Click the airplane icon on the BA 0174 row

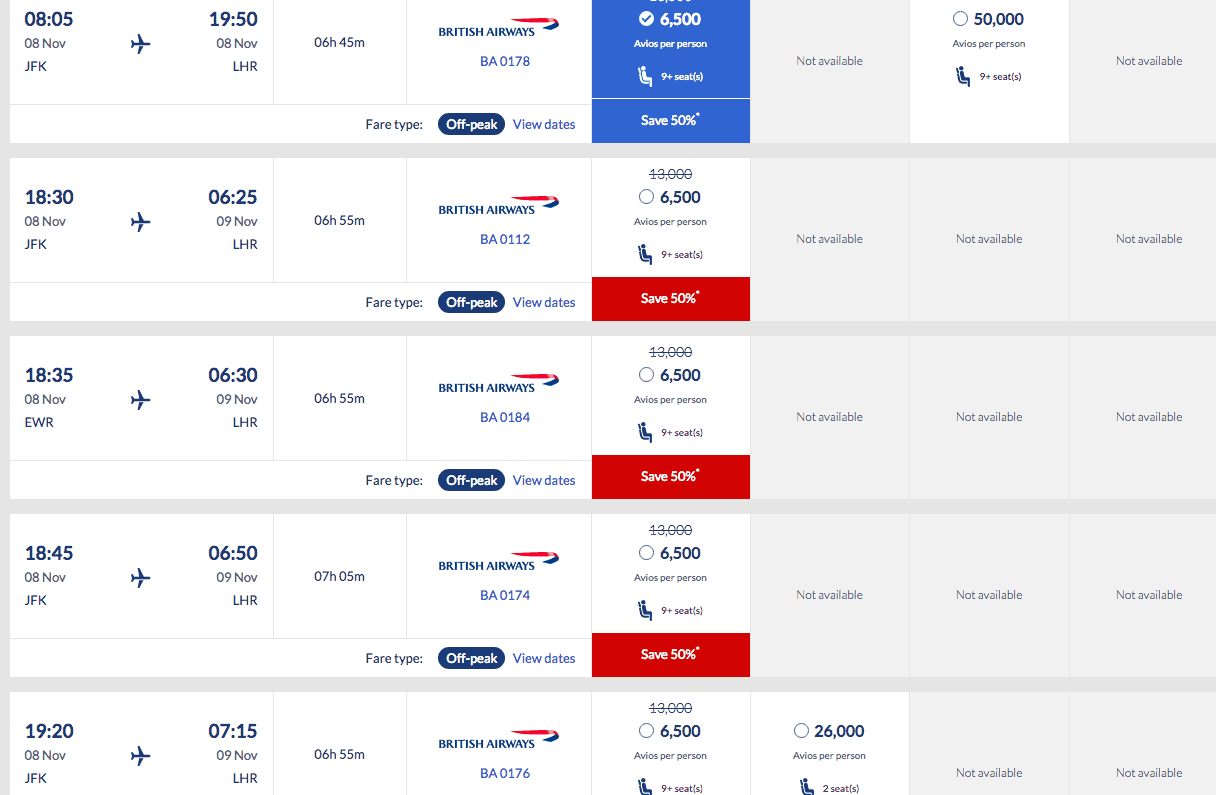(140, 578)
